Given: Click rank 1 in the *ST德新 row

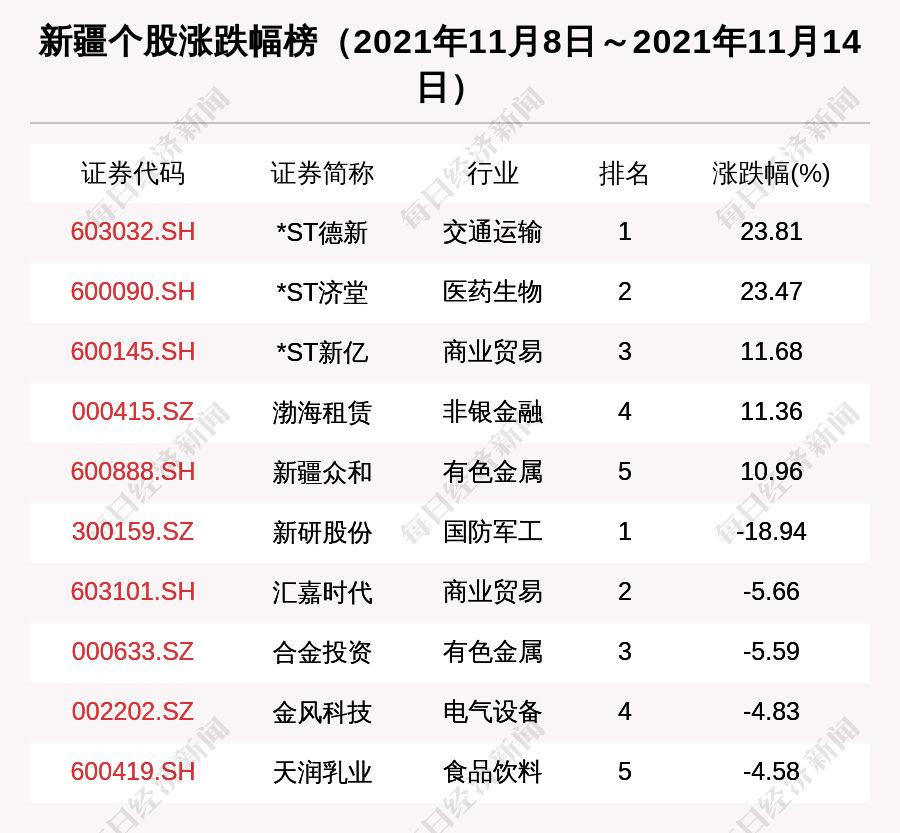Looking at the screenshot, I should pos(624,232).
